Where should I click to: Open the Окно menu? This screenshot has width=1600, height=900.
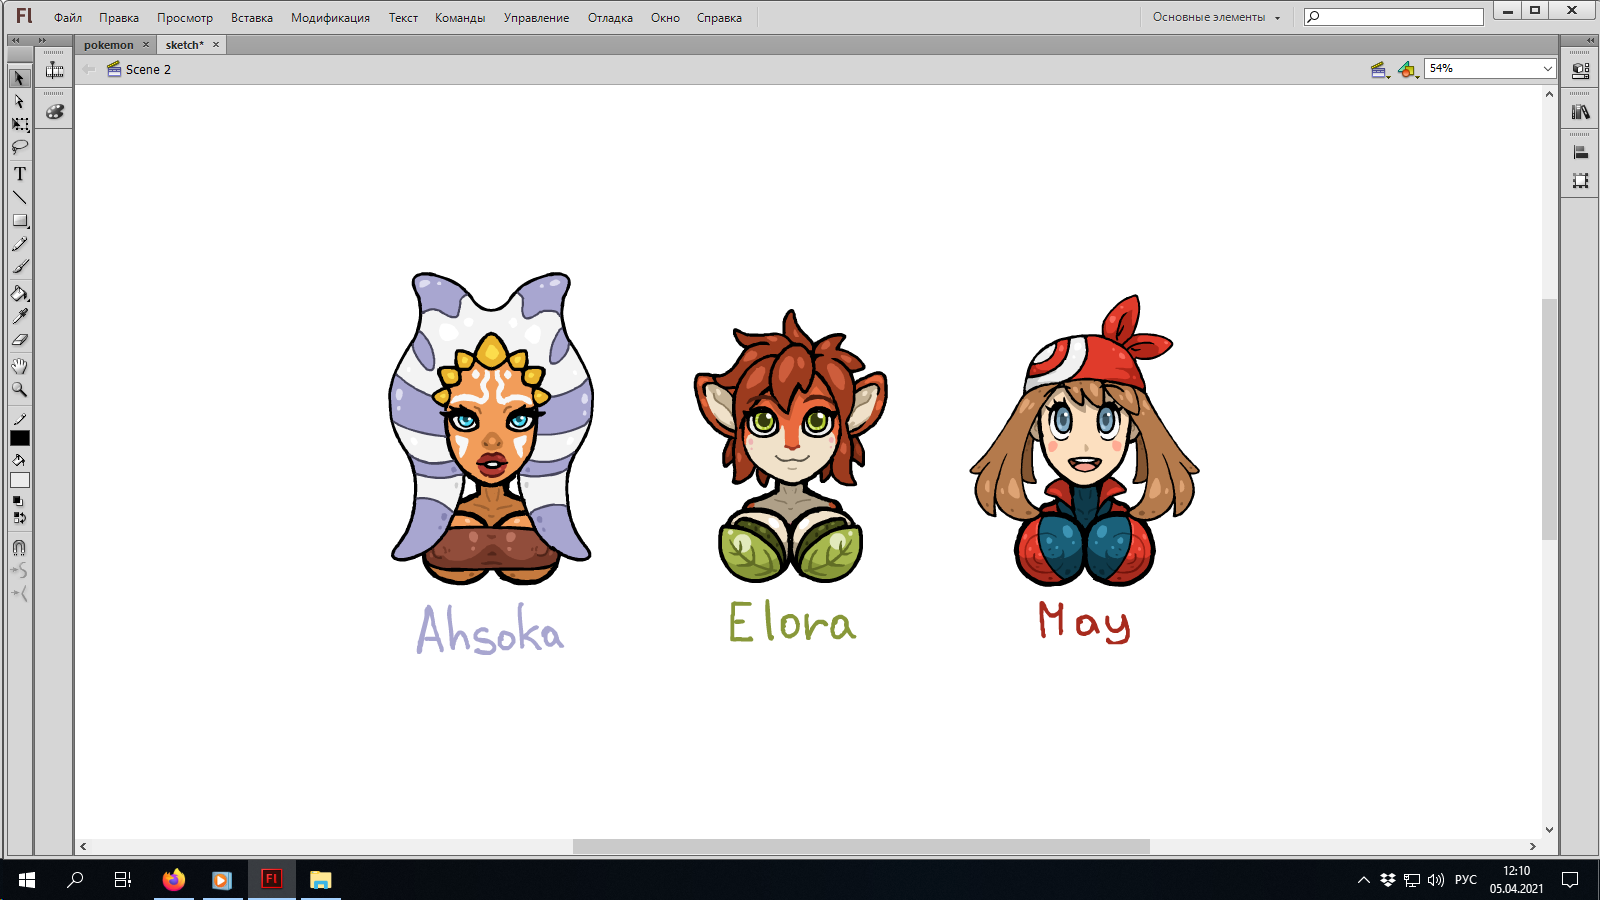click(665, 18)
